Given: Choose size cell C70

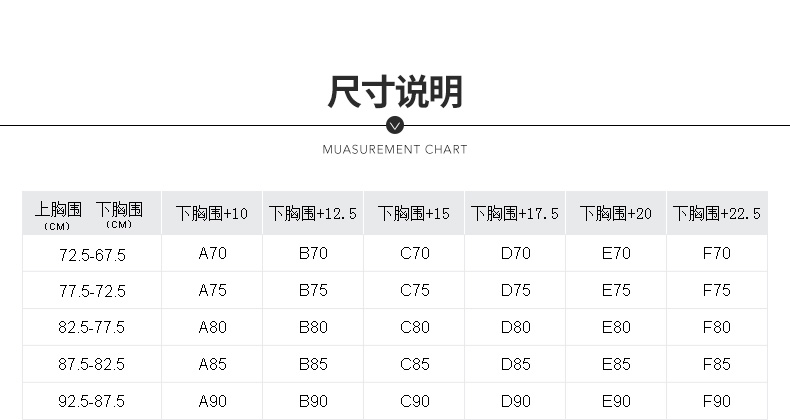Looking at the screenshot, I should tap(415, 253).
